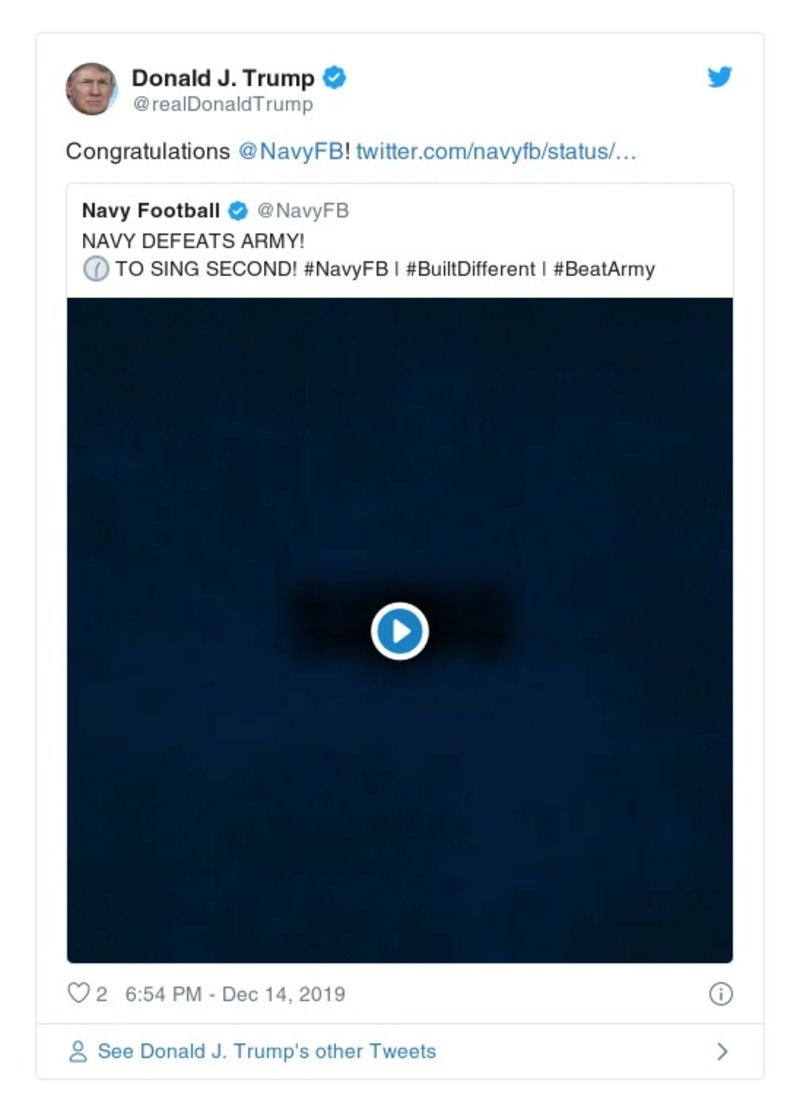Viewport: 800px width, 1115px height.
Task: Click the 6:54 PM - Dec 14, 2019 timestamp
Action: tap(235, 993)
